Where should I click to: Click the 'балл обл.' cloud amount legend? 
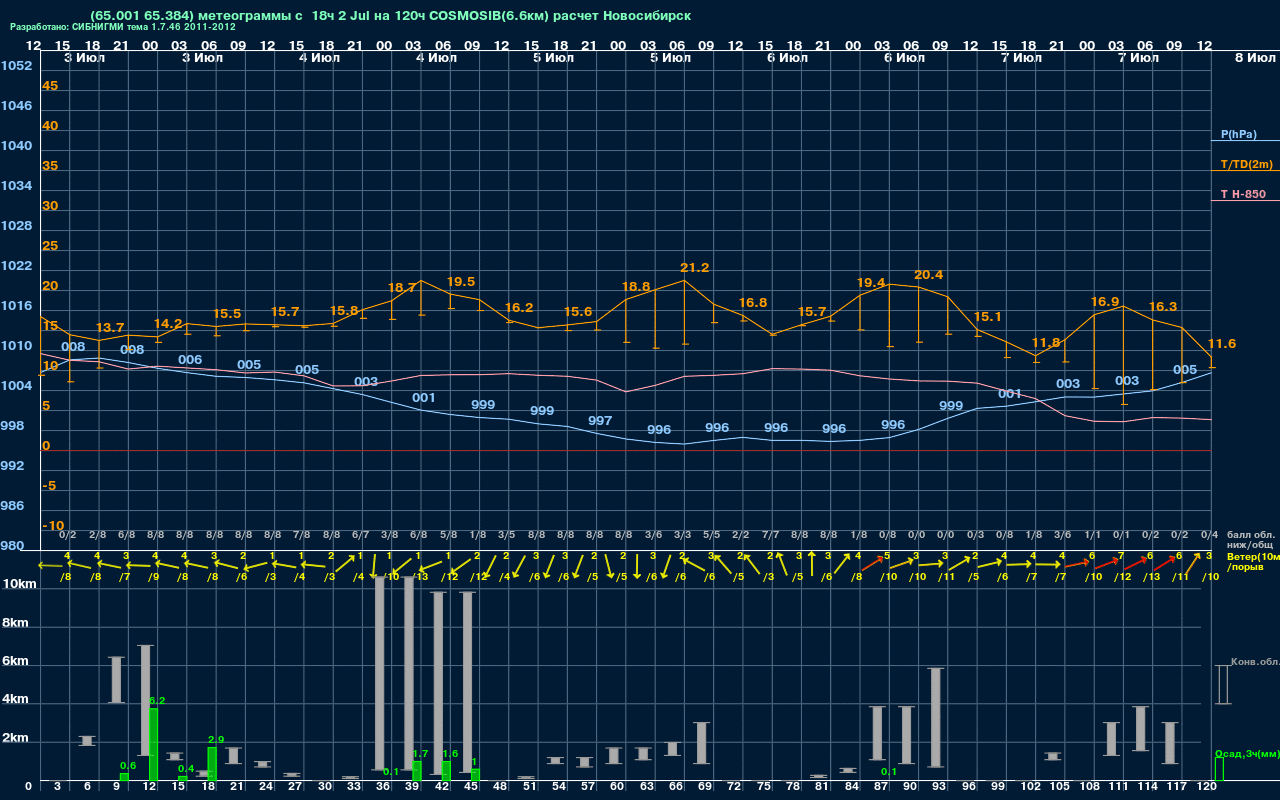click(x=1249, y=535)
